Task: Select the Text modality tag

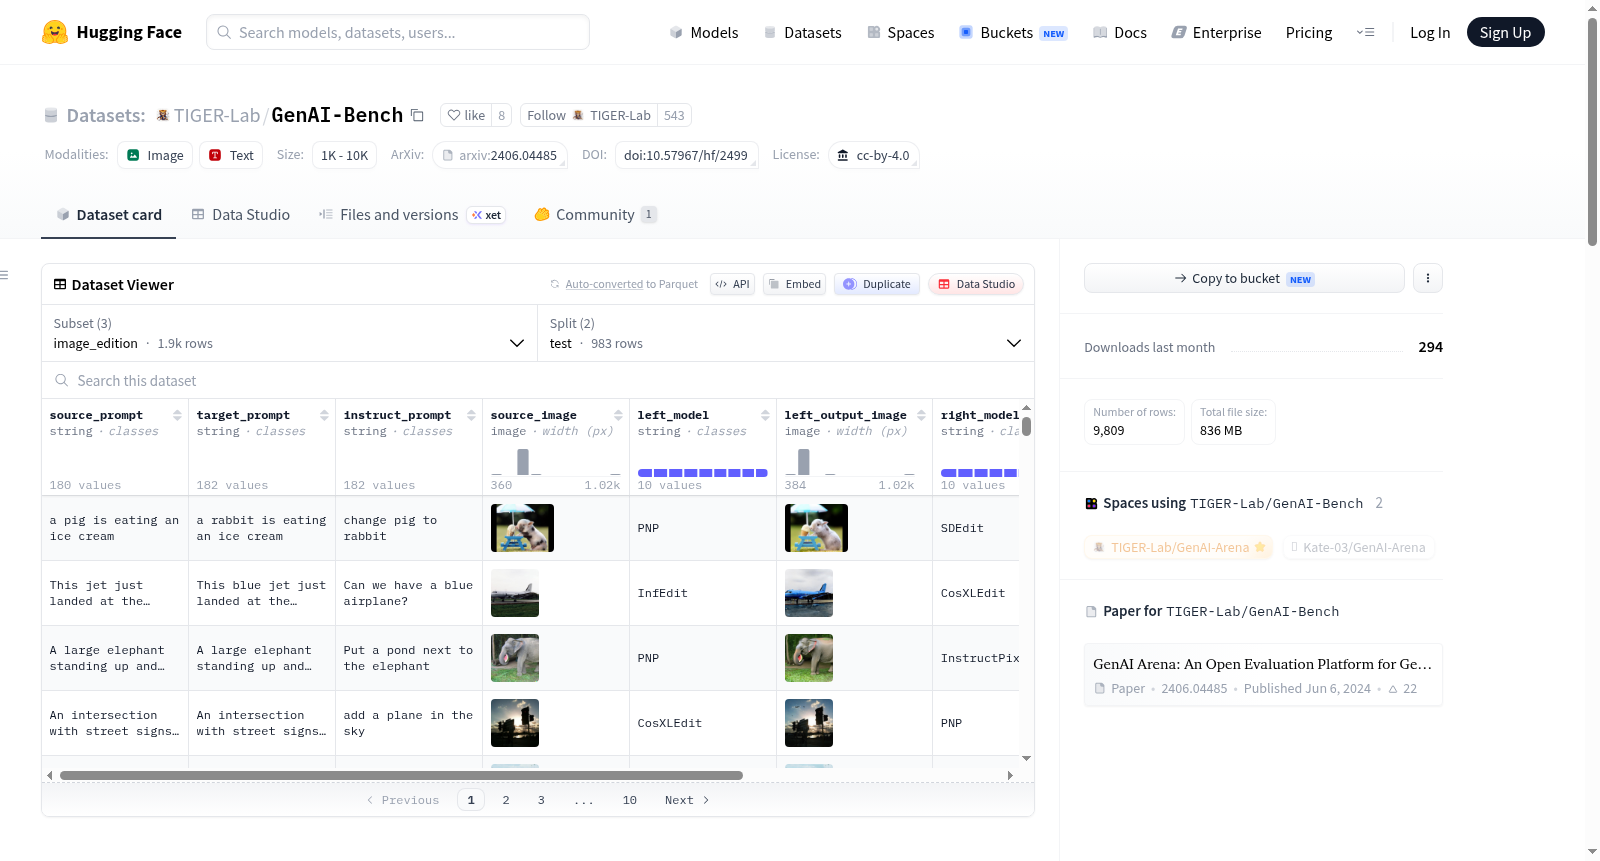Action: (231, 155)
